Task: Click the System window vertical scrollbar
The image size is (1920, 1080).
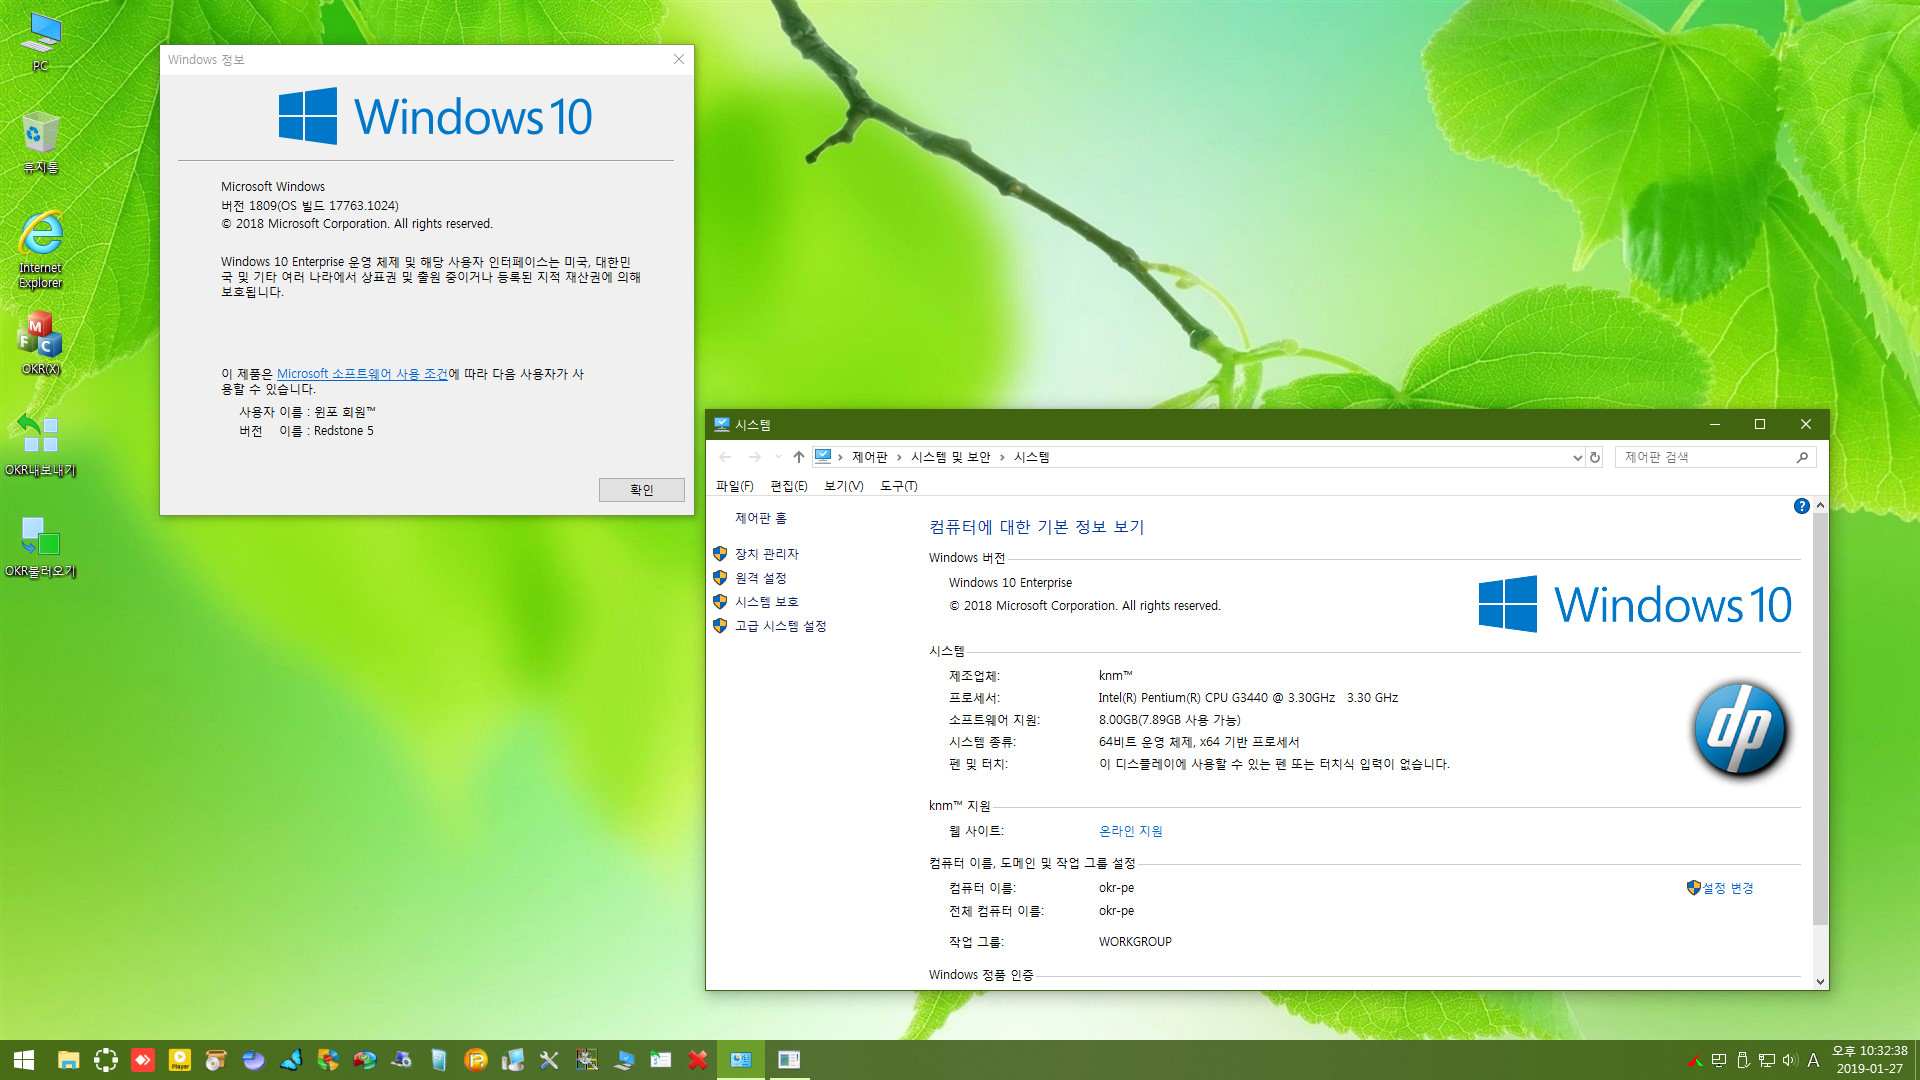Action: (1820, 720)
